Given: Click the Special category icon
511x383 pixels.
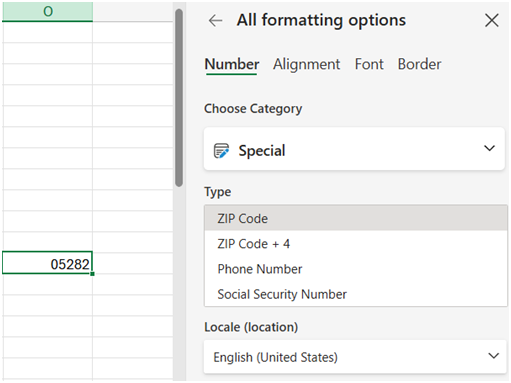Looking at the screenshot, I should pos(221,151).
